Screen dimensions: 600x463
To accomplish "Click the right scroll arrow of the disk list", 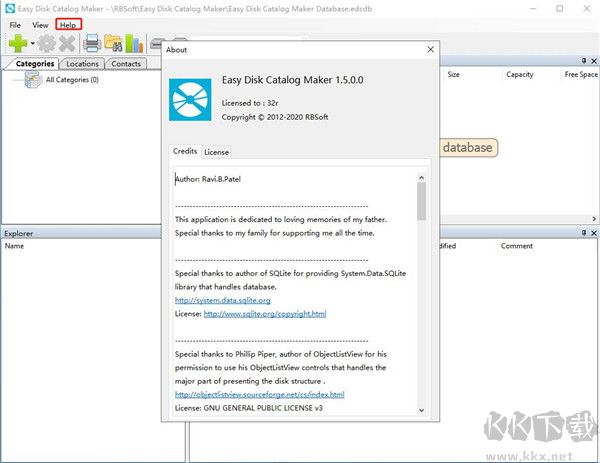I will click(594, 219).
